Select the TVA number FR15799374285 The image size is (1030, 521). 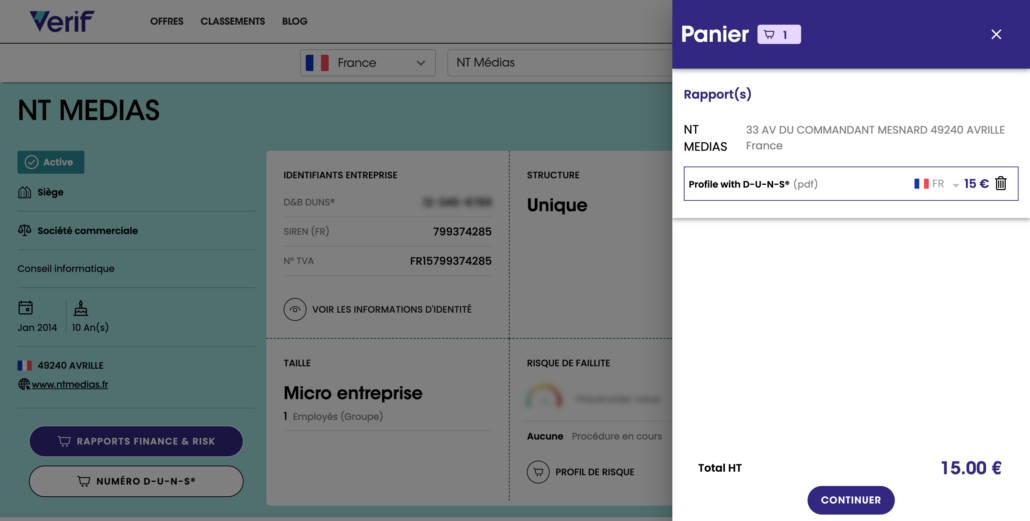451,261
